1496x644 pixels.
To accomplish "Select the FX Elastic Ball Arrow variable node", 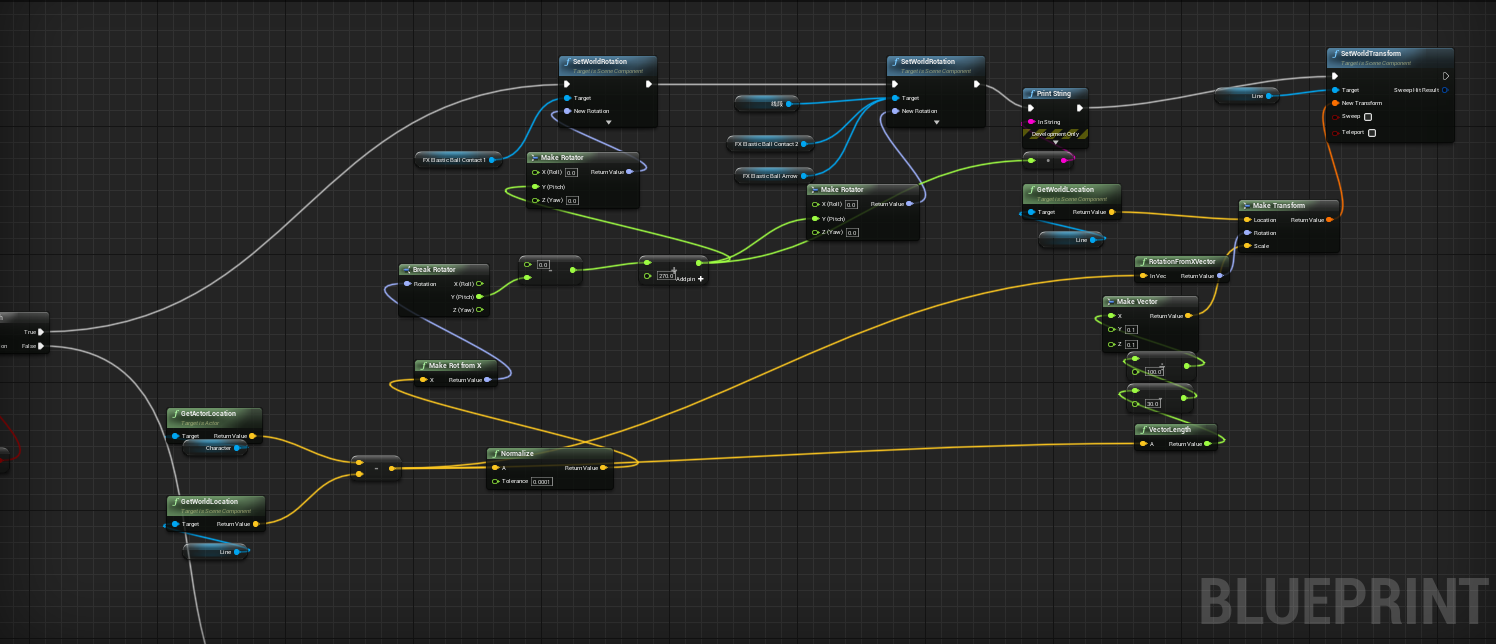I will point(773,176).
